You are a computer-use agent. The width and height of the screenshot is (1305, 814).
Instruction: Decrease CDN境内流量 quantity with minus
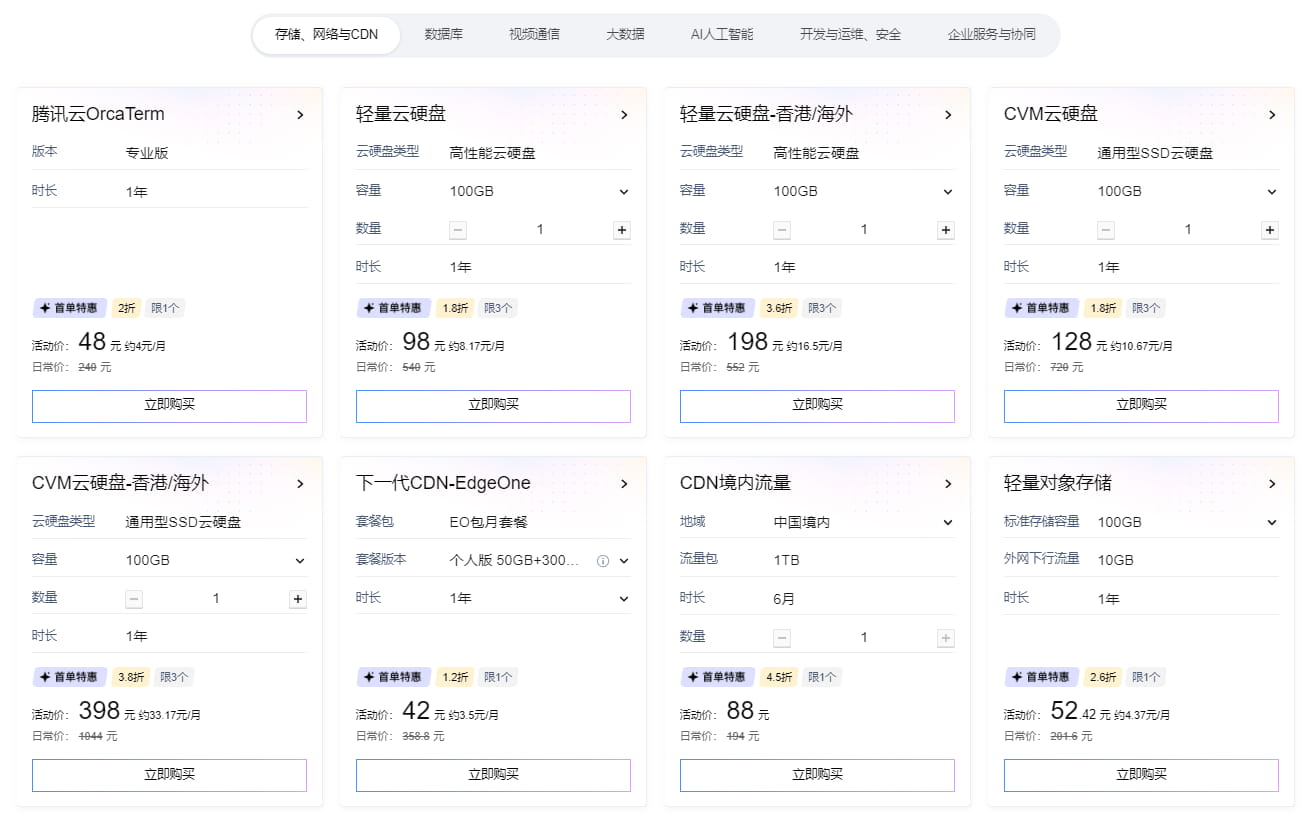782,638
